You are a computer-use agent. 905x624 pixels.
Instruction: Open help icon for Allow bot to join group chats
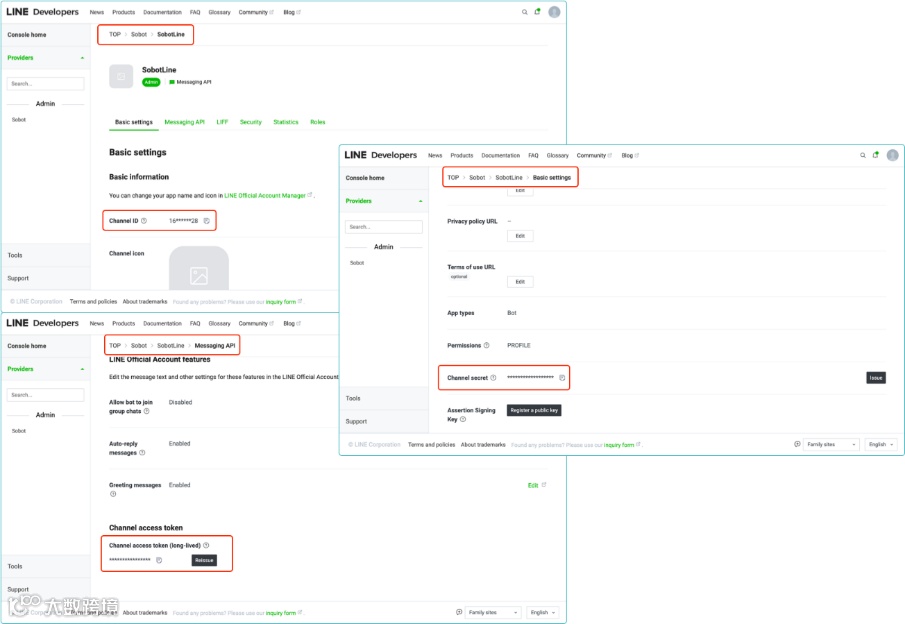(147, 411)
